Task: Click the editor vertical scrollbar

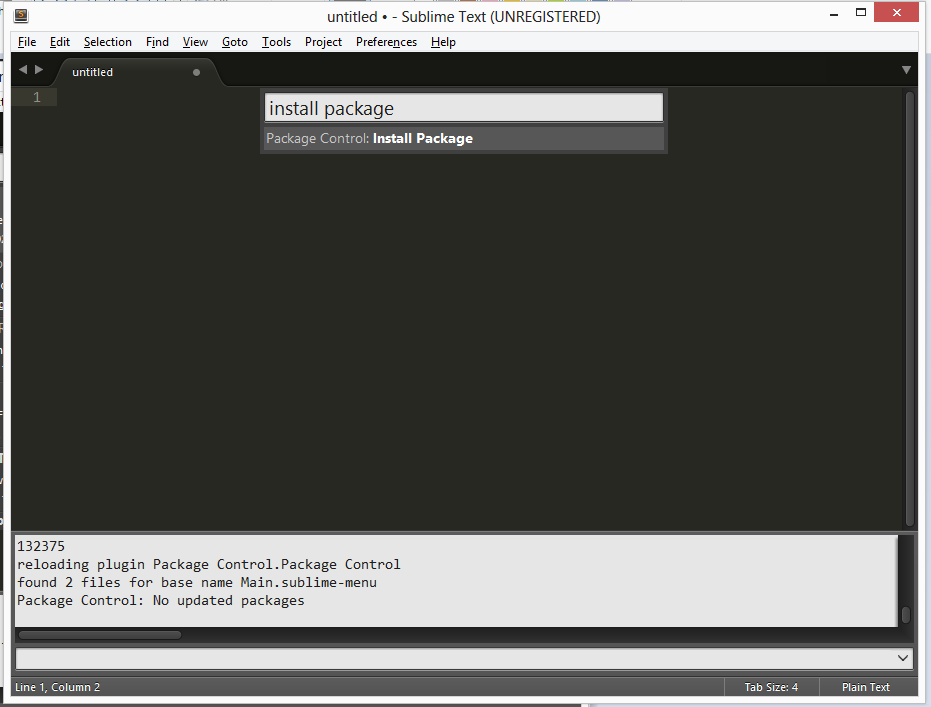Action: 910,309
